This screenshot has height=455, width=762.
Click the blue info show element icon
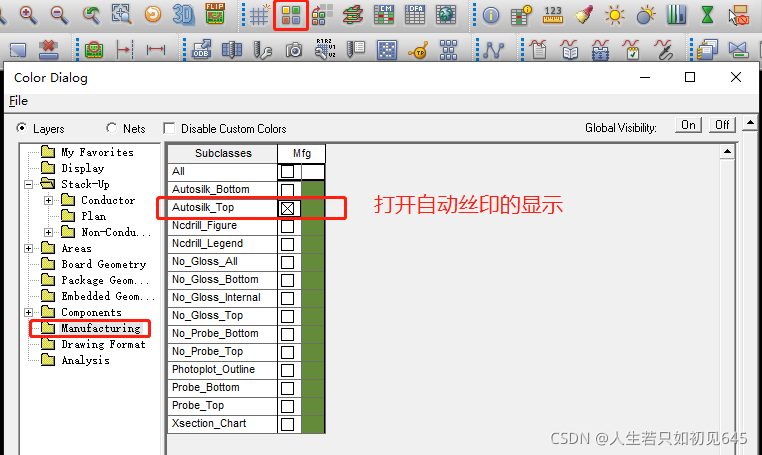point(491,15)
